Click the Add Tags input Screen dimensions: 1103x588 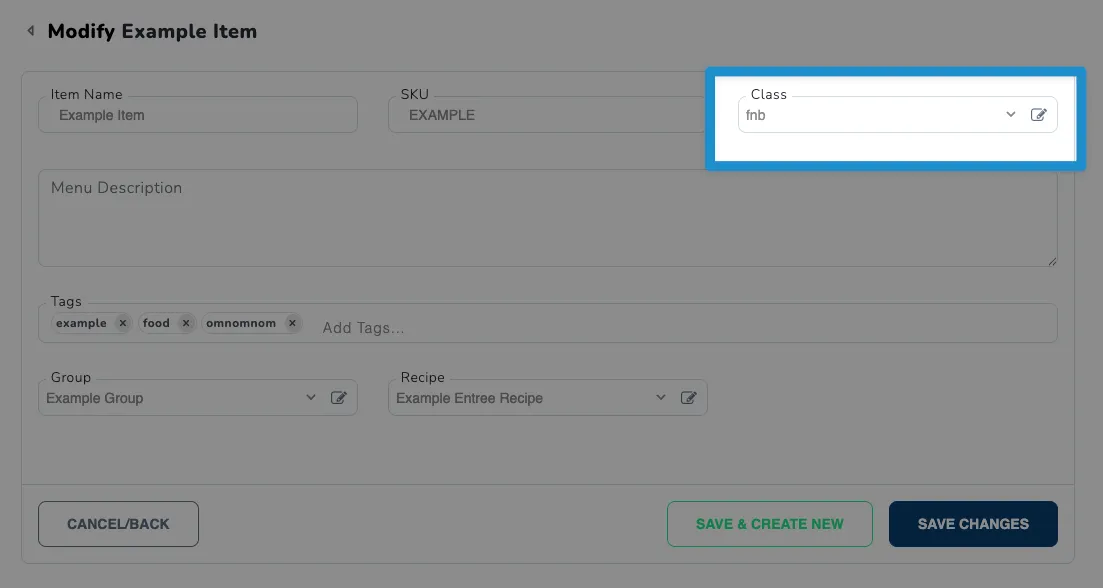pos(363,328)
